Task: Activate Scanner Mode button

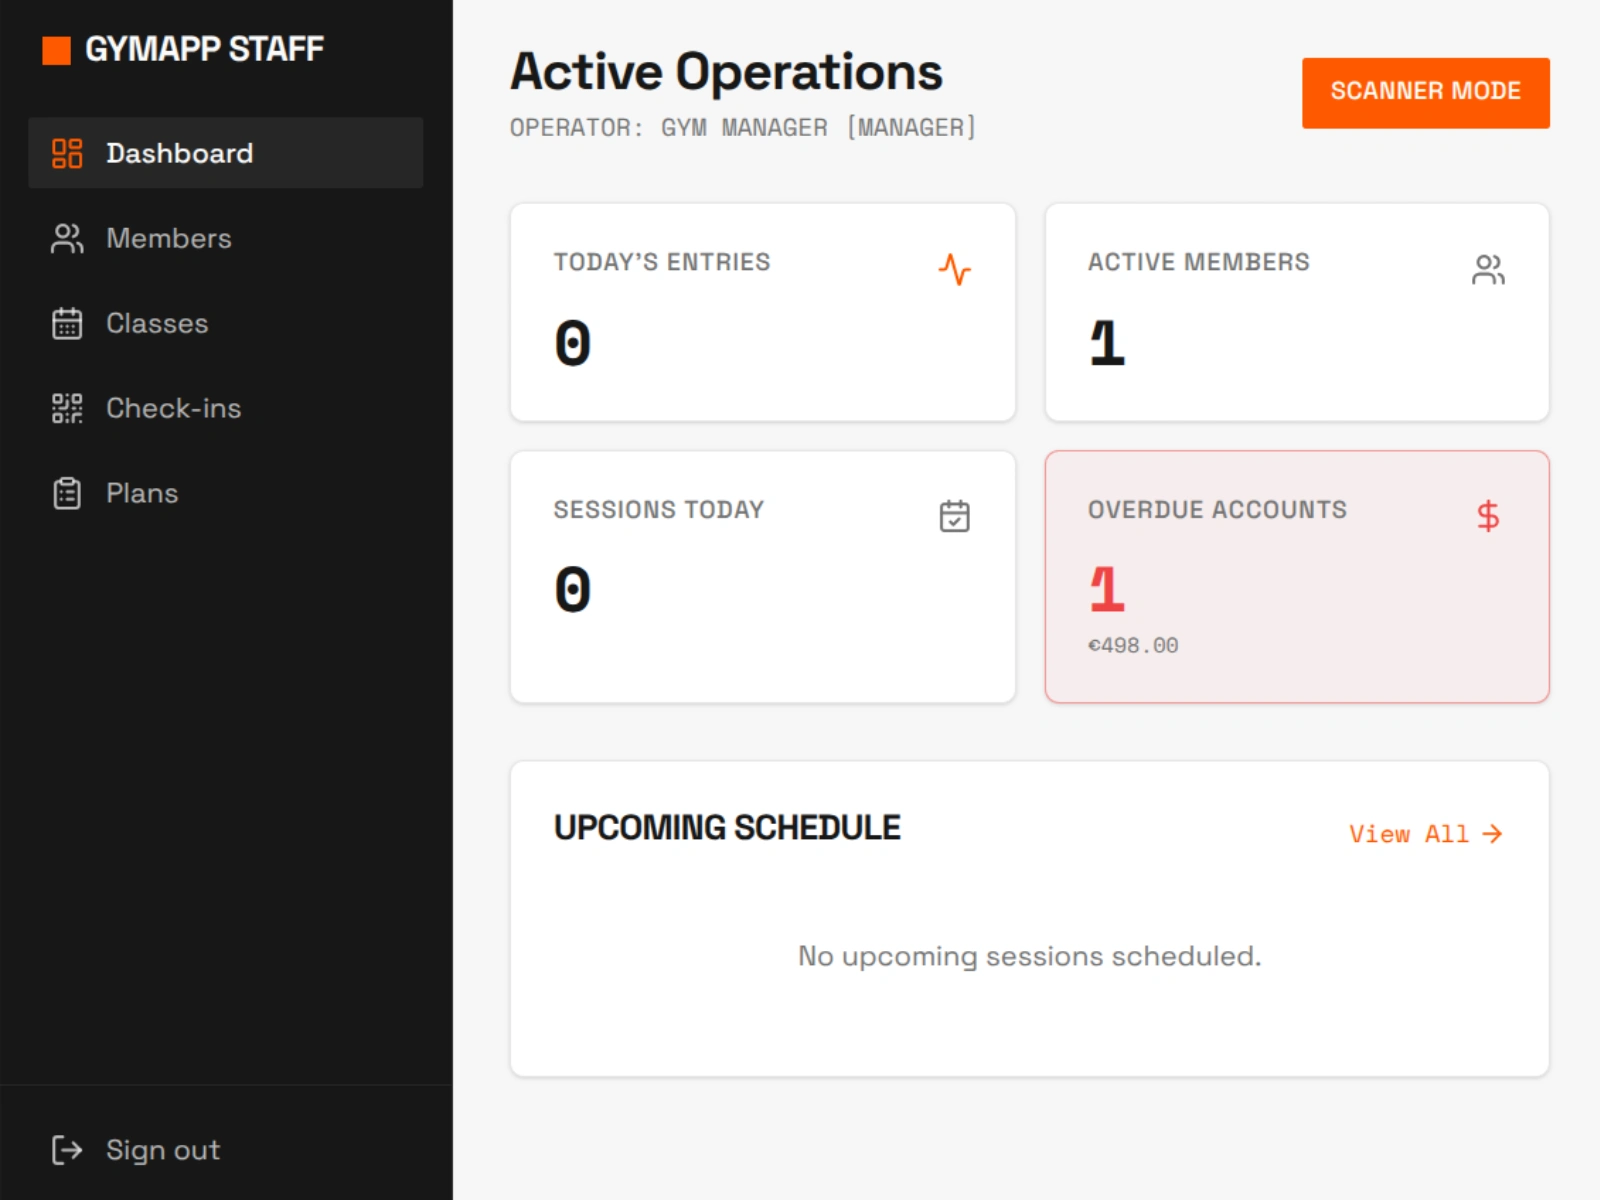Action: 1425,92
